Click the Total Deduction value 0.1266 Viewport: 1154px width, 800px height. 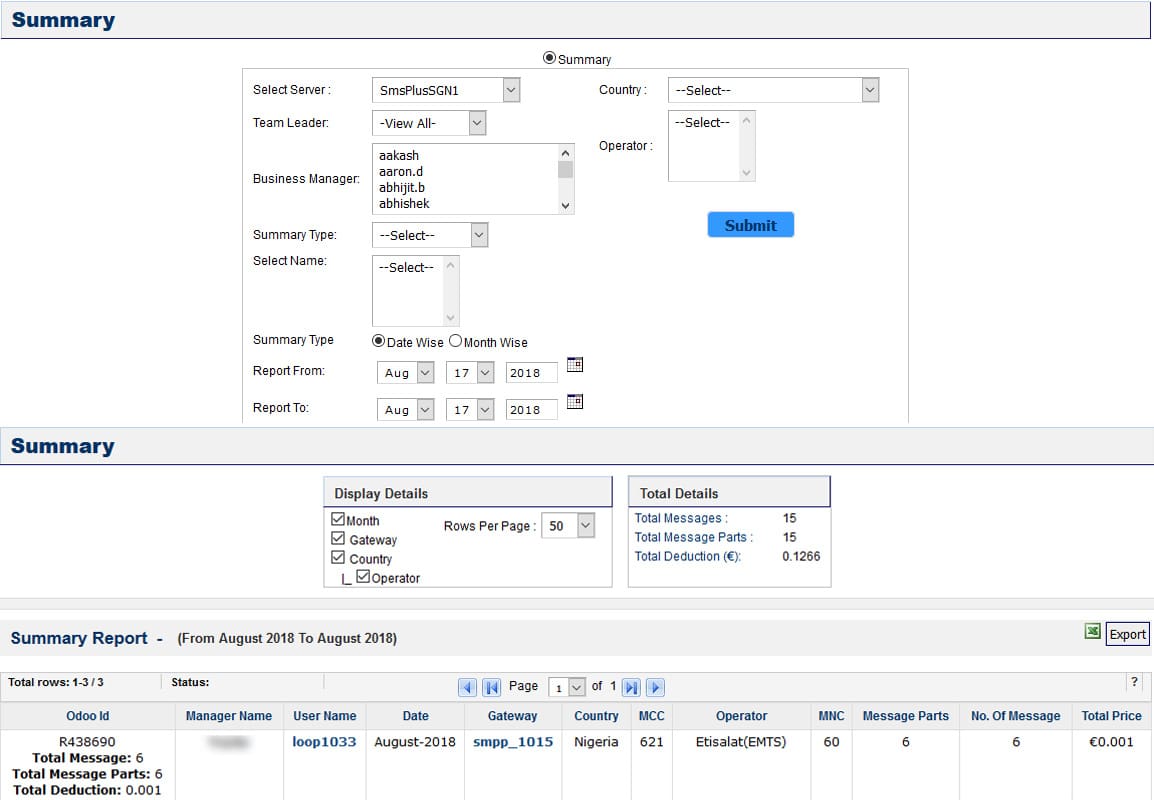point(801,556)
